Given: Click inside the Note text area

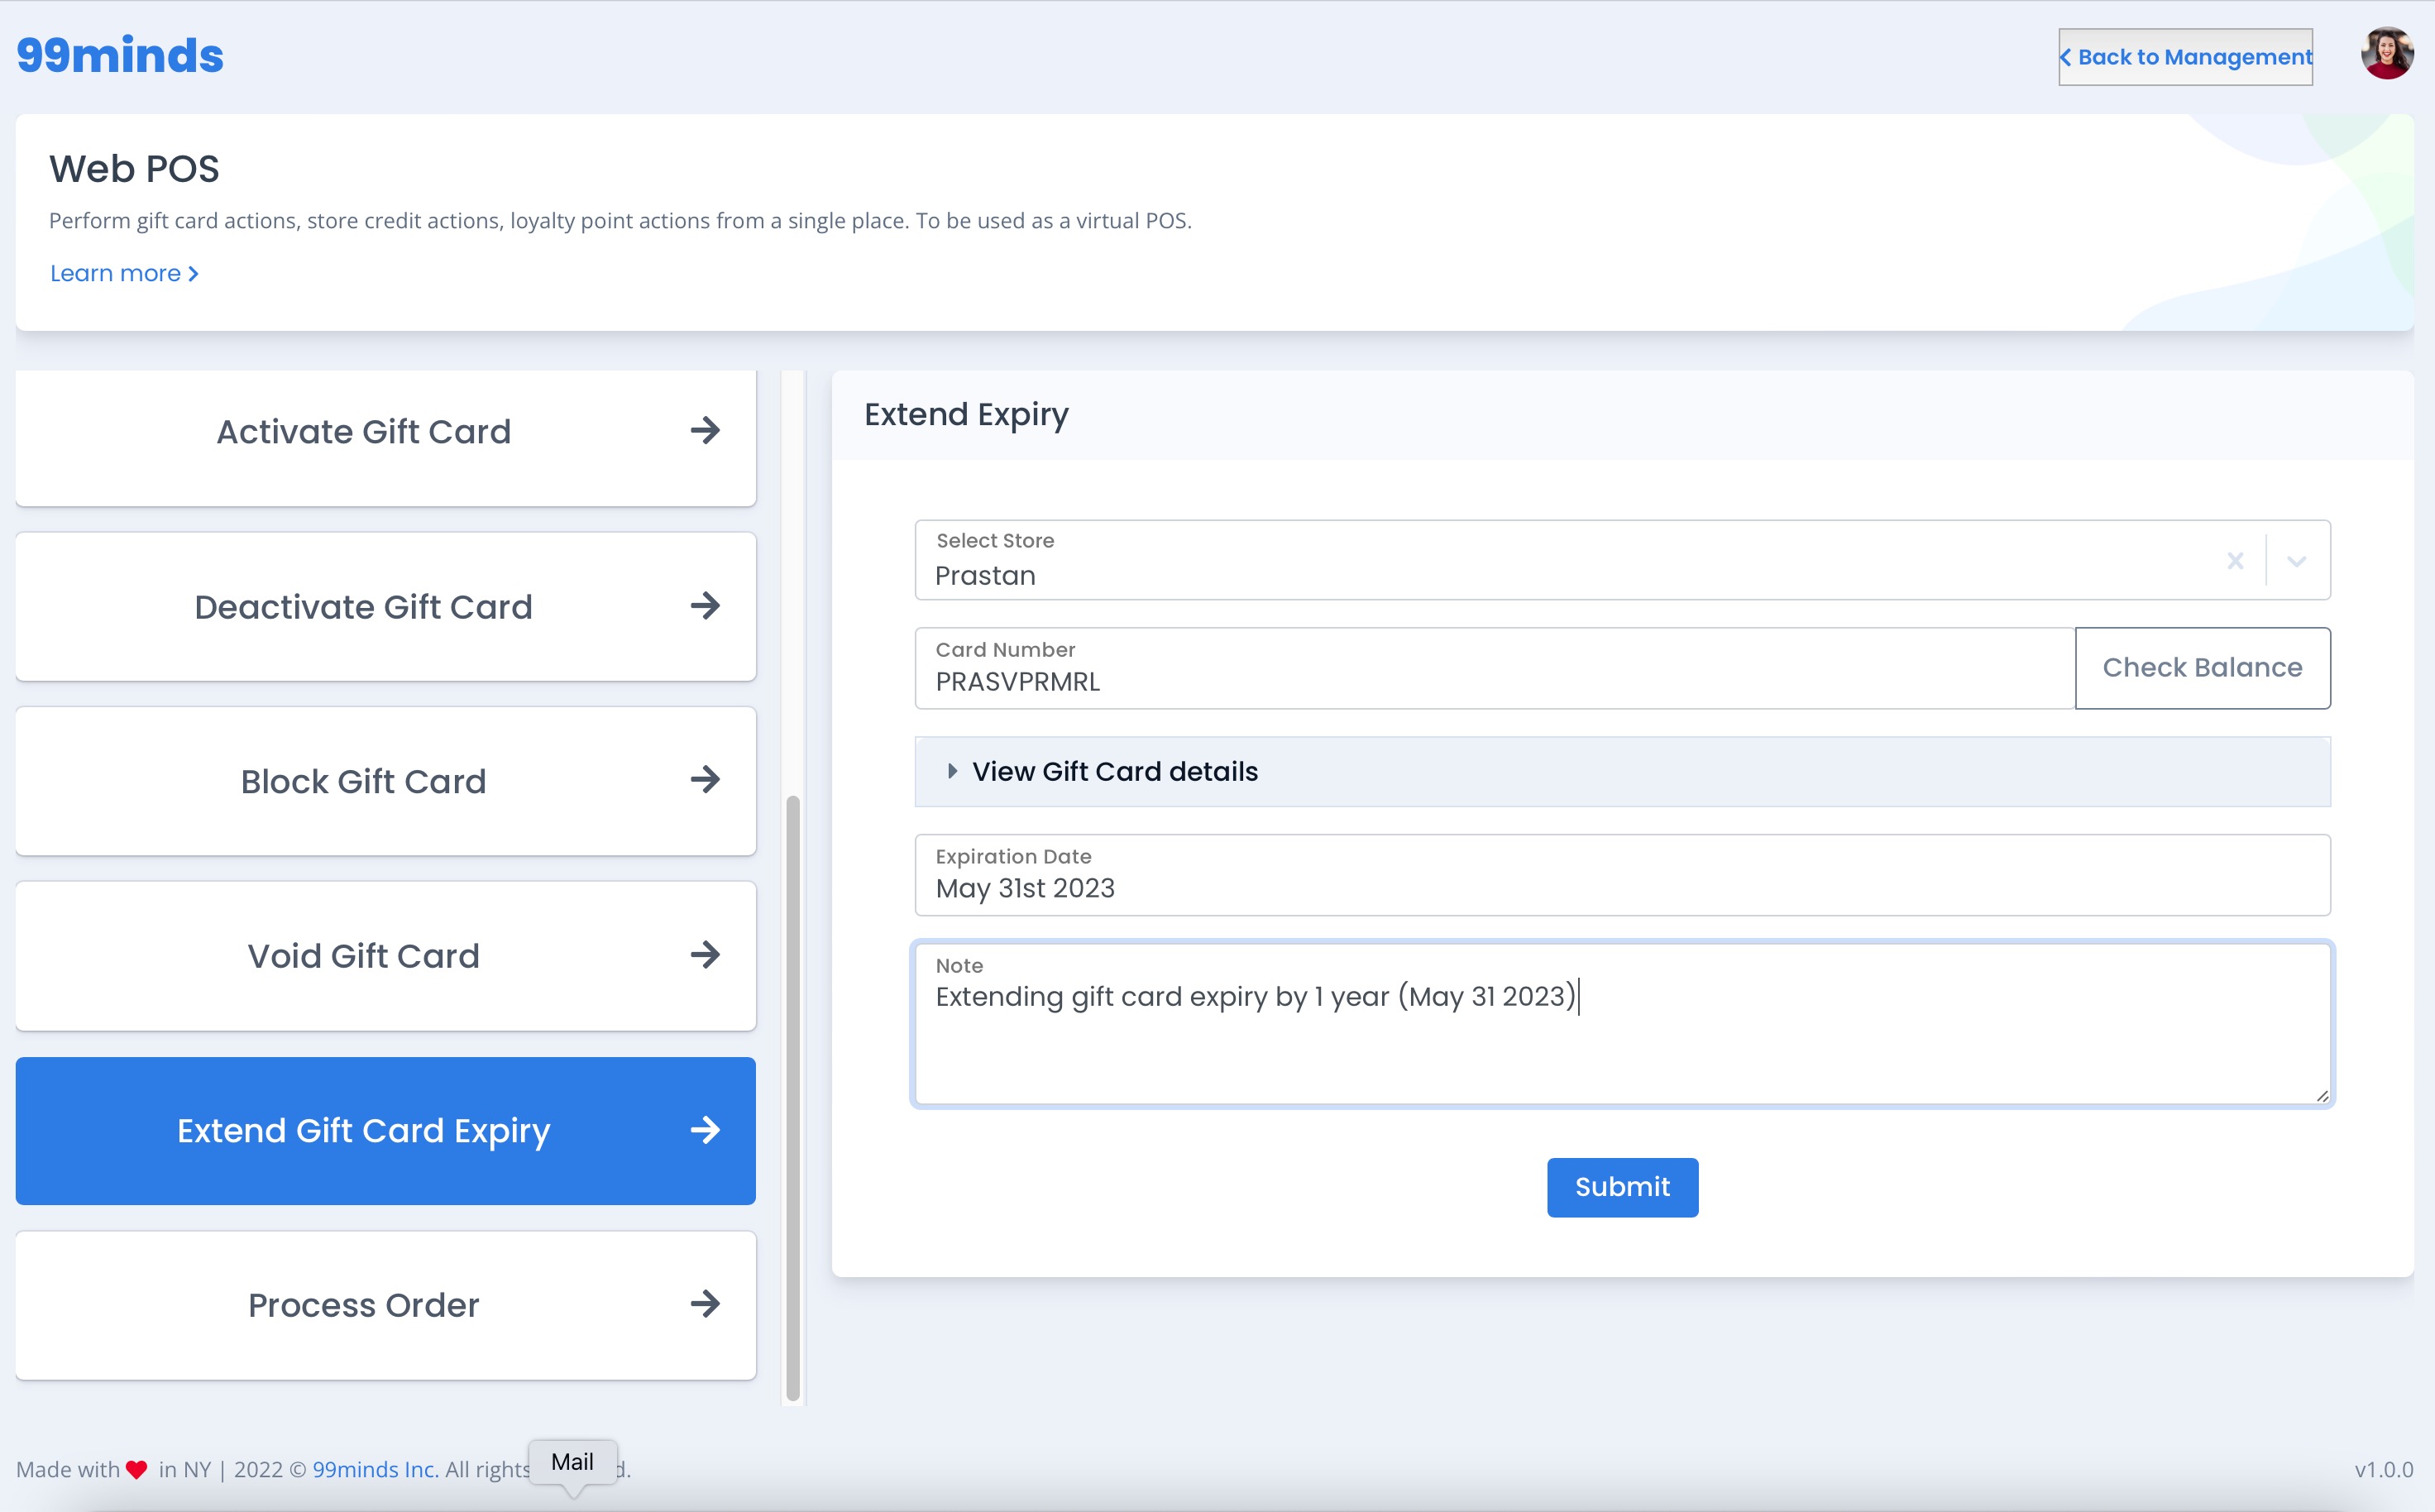Looking at the screenshot, I should tap(1622, 1024).
